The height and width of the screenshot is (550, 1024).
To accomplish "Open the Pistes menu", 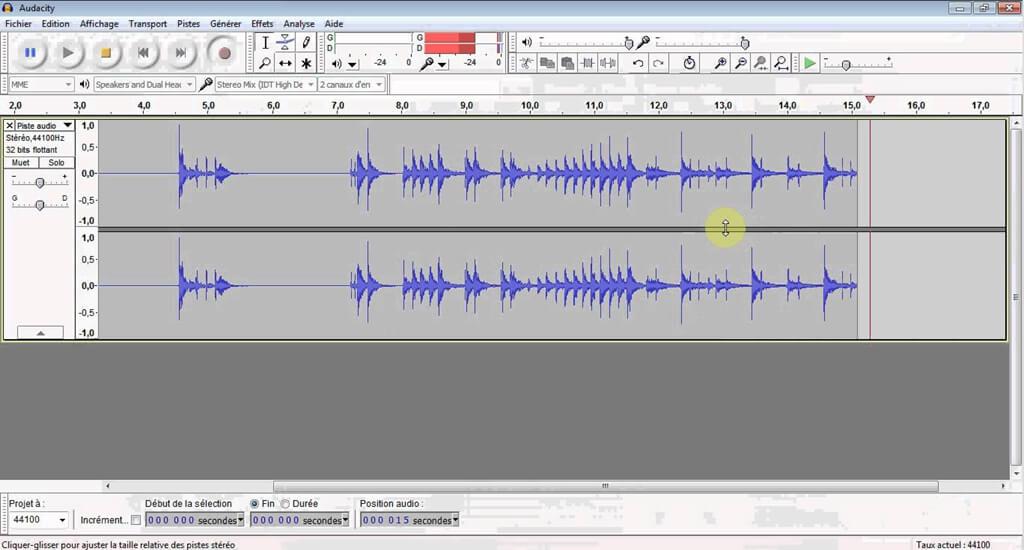I will point(189,24).
